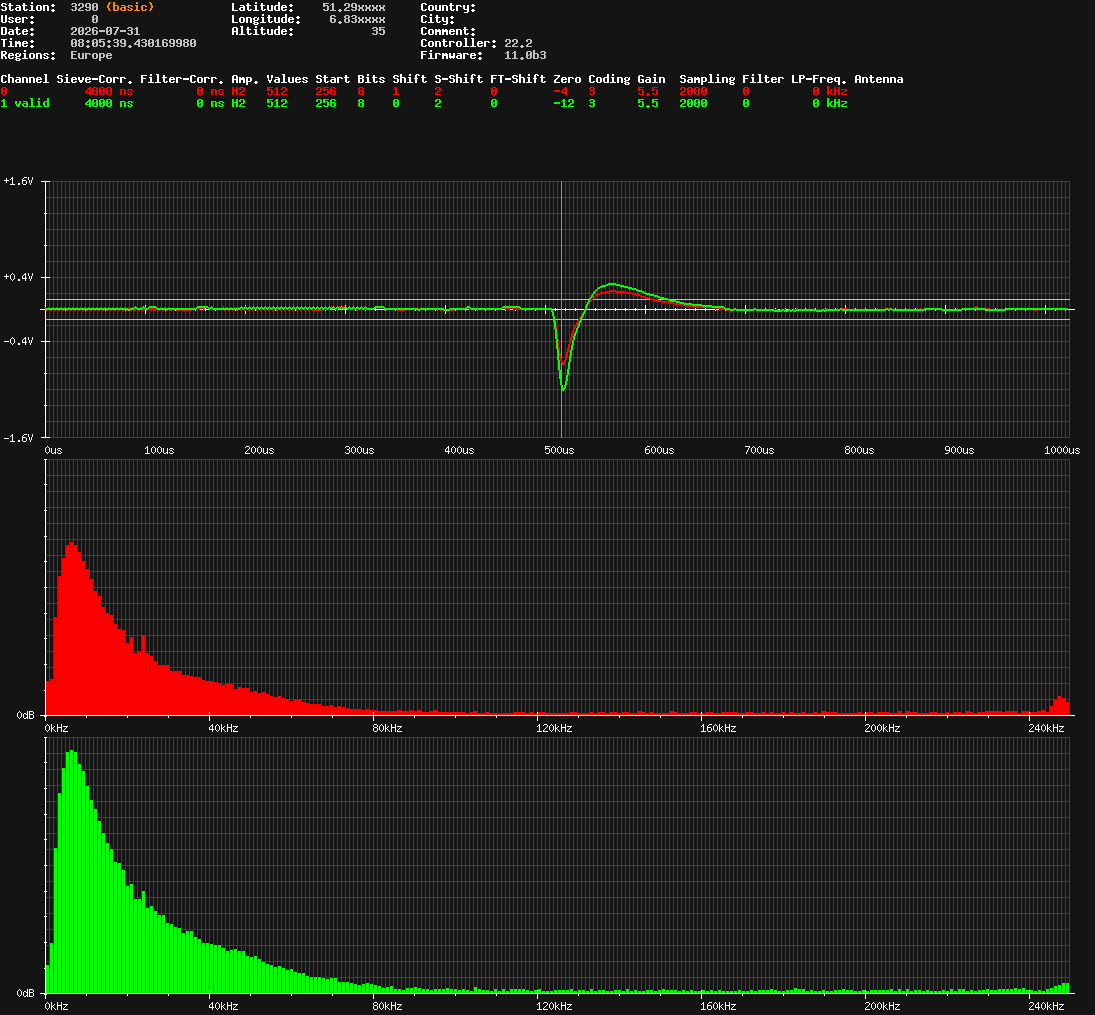Click the orange (basic) station label

pyautogui.click(x=130, y=7)
